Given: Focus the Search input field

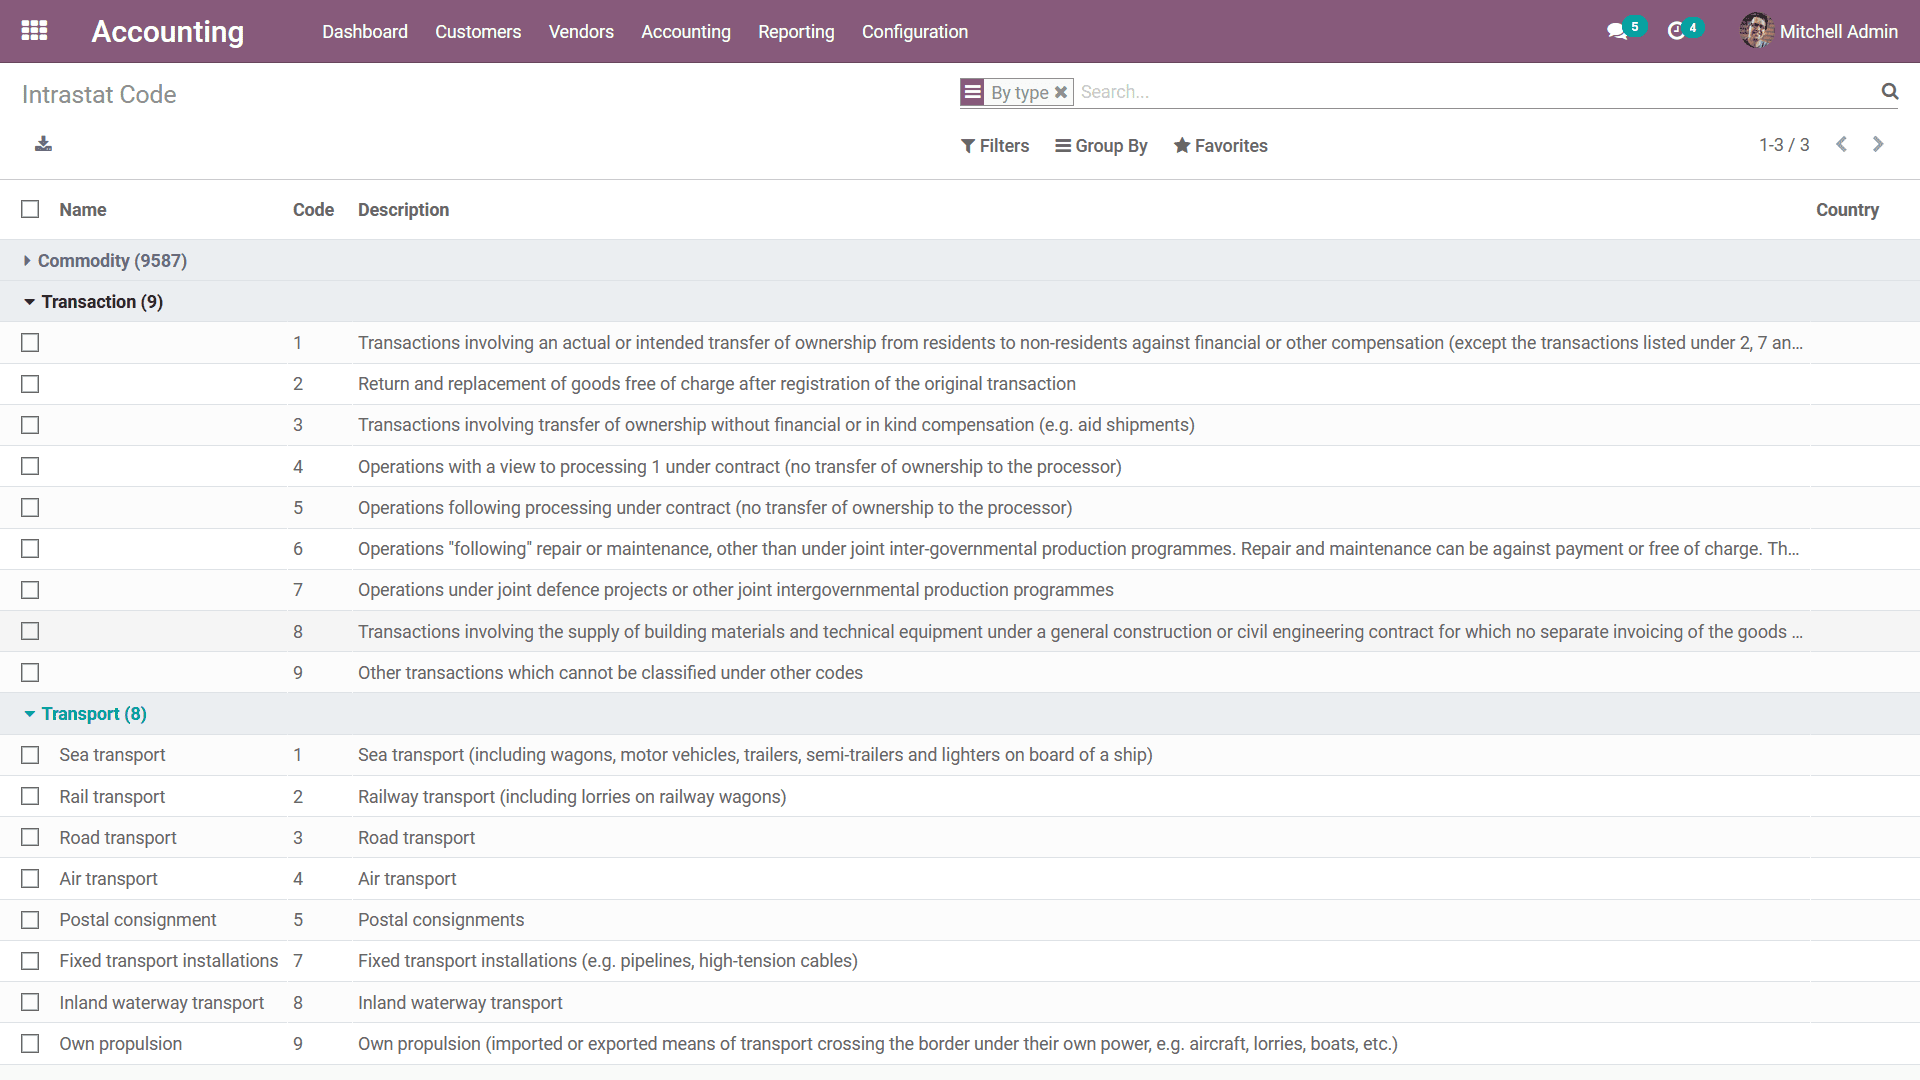Looking at the screenshot, I should click(x=1475, y=92).
